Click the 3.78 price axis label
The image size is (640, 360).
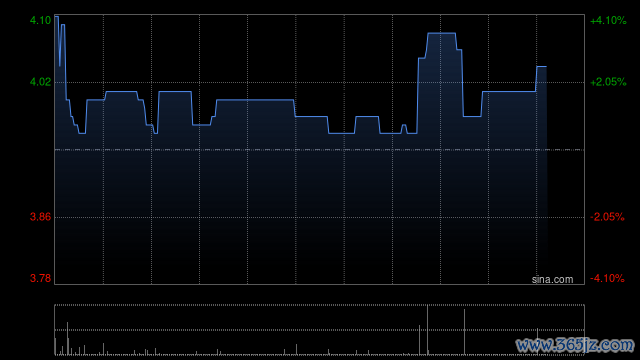click(40, 278)
